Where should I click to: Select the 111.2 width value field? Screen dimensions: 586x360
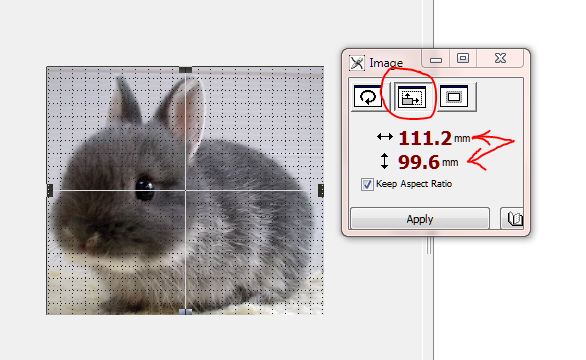click(425, 138)
